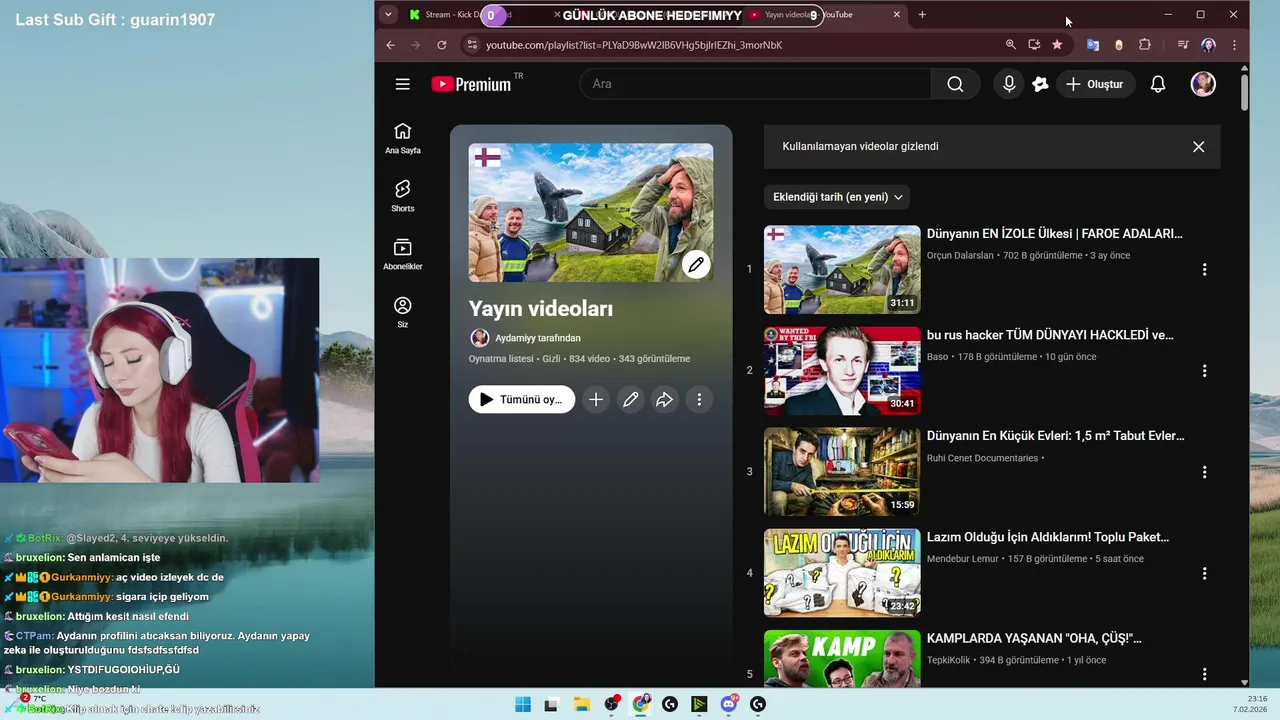Open a new Chrome tab
The image size is (1280, 720).
(922, 14)
